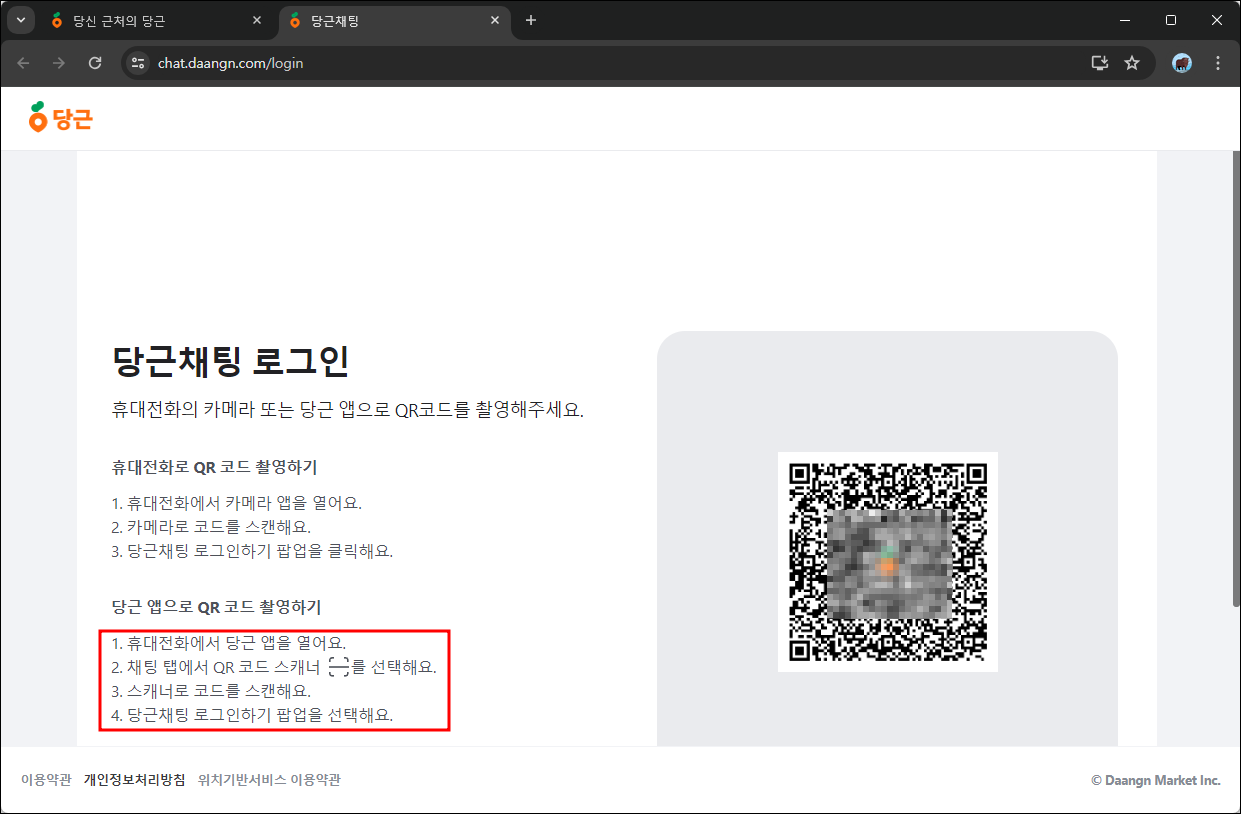1241x814 pixels.
Task: Maximize the Chrome window
Action: click(x=1171, y=20)
